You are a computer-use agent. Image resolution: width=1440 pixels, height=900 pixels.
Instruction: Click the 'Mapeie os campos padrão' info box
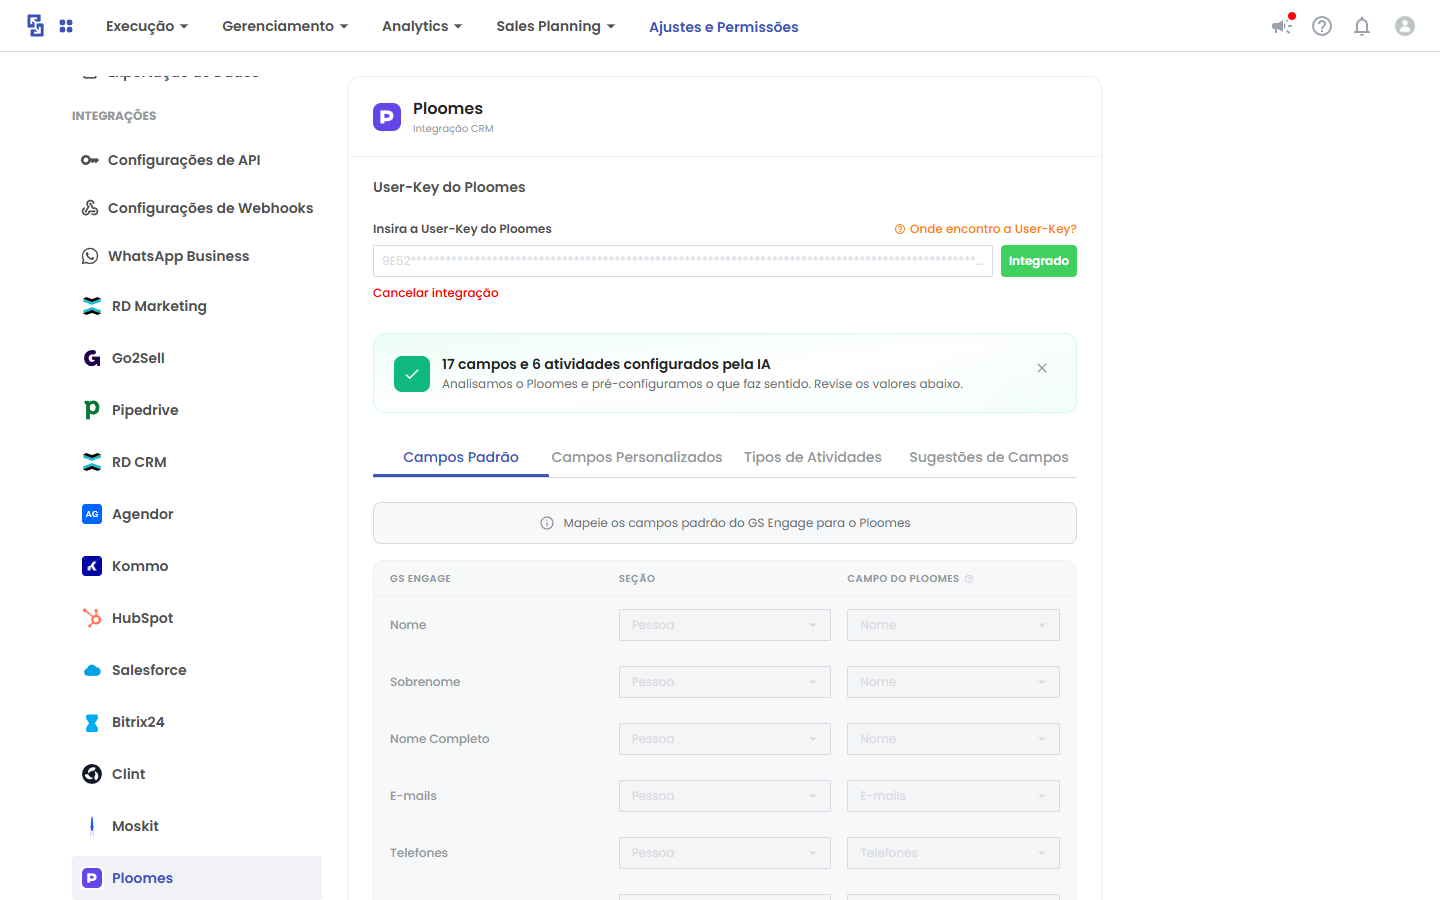point(725,523)
